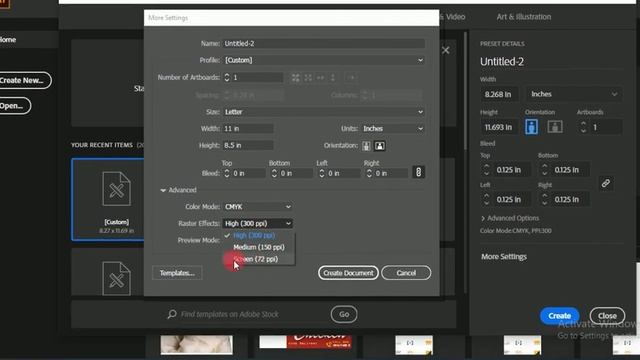Image resolution: width=640 pixels, height=360 pixels.
Task: Toggle bleed link icon in Preset Details
Action: point(606,183)
